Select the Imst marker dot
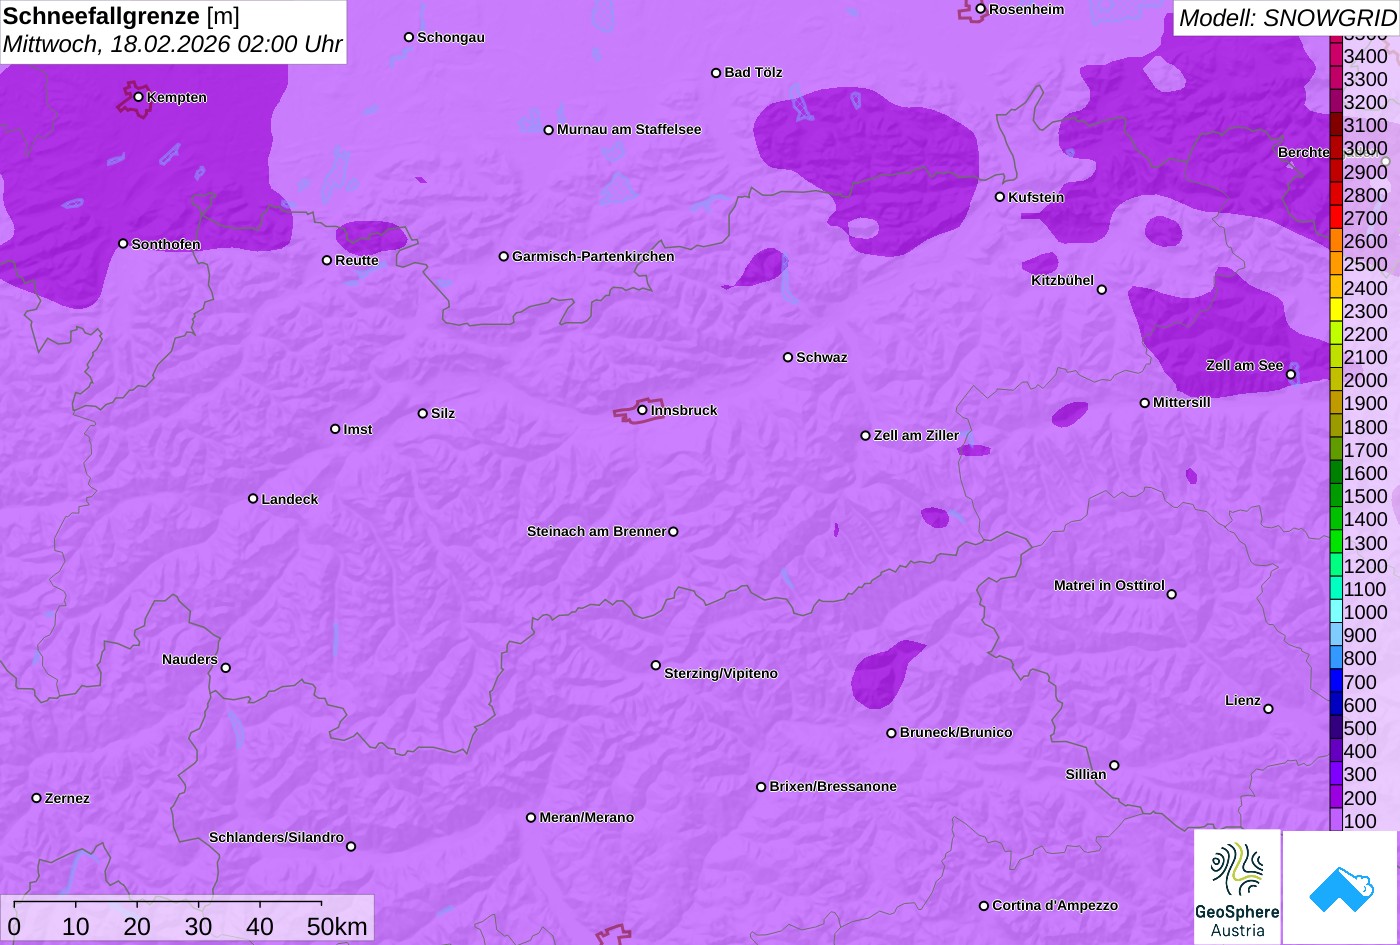This screenshot has height=945, width=1400. click(335, 429)
